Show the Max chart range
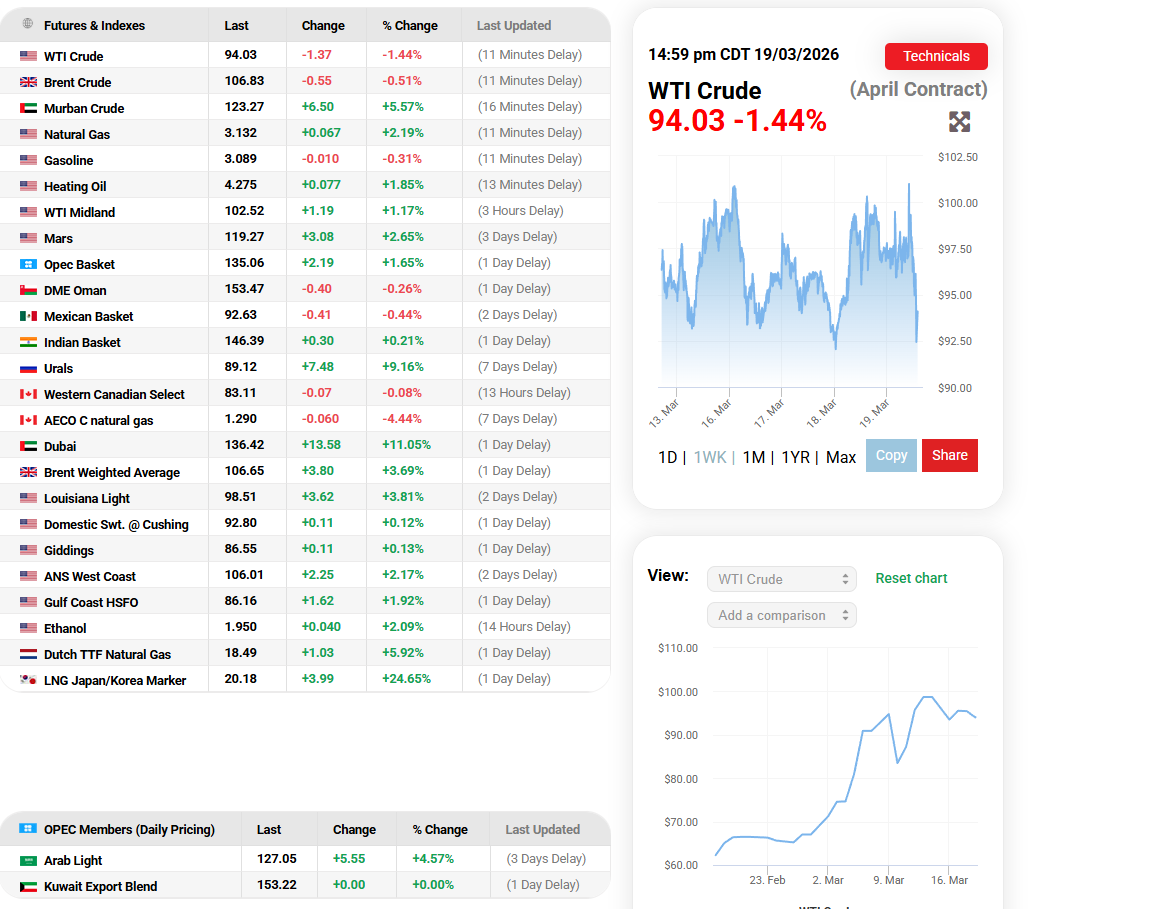 841,457
